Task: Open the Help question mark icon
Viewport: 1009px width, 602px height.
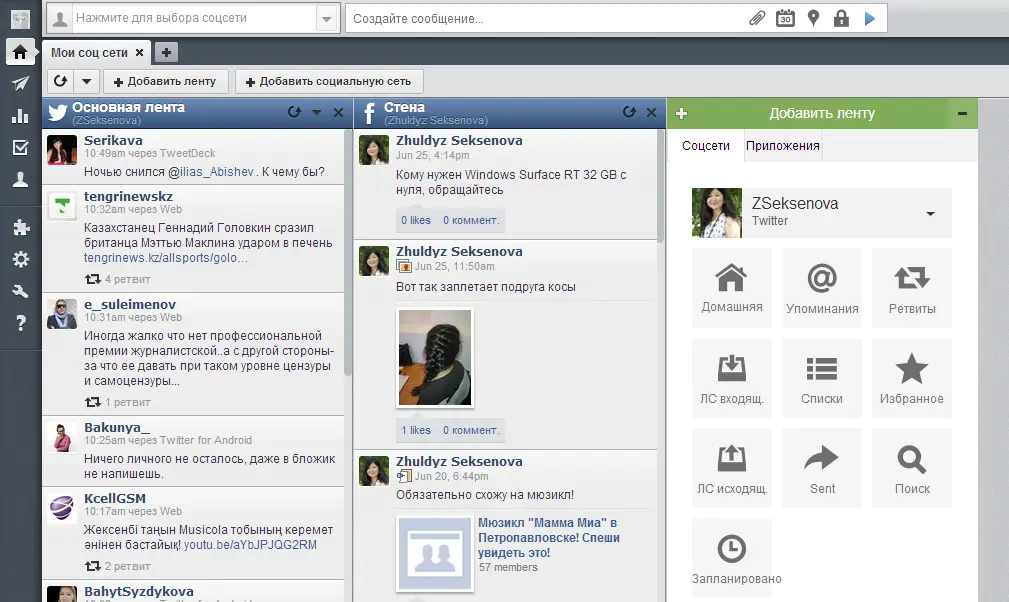Action: [21, 323]
